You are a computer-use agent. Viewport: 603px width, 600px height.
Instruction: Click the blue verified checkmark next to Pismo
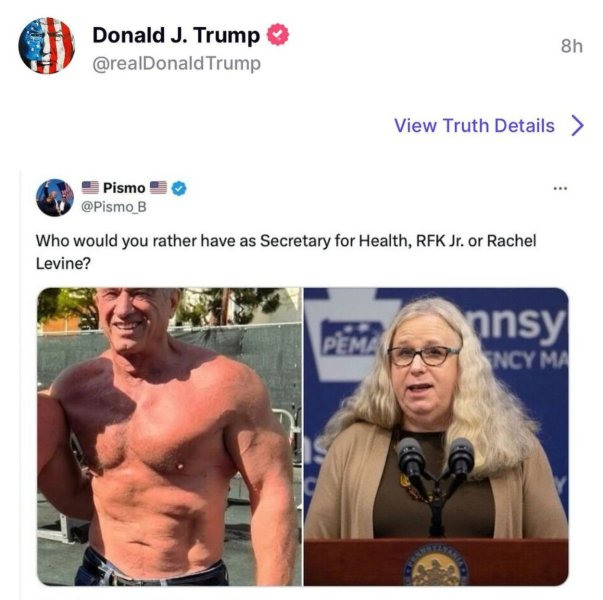[179, 188]
